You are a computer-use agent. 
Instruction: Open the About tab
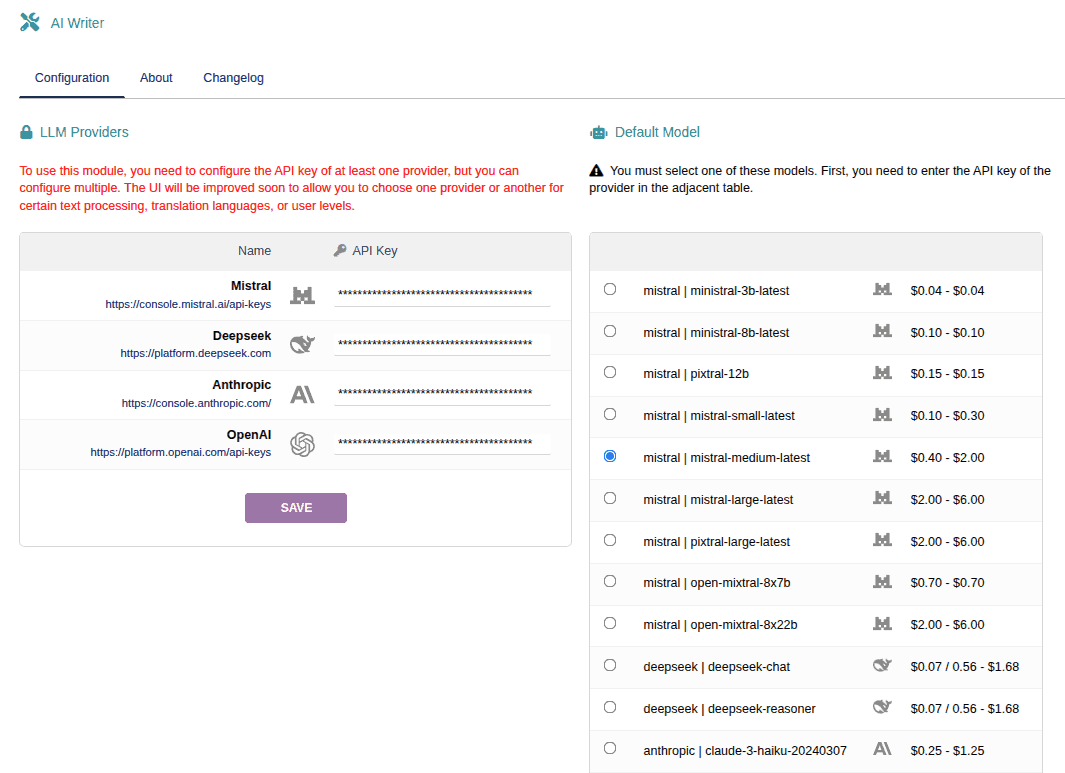click(x=156, y=78)
